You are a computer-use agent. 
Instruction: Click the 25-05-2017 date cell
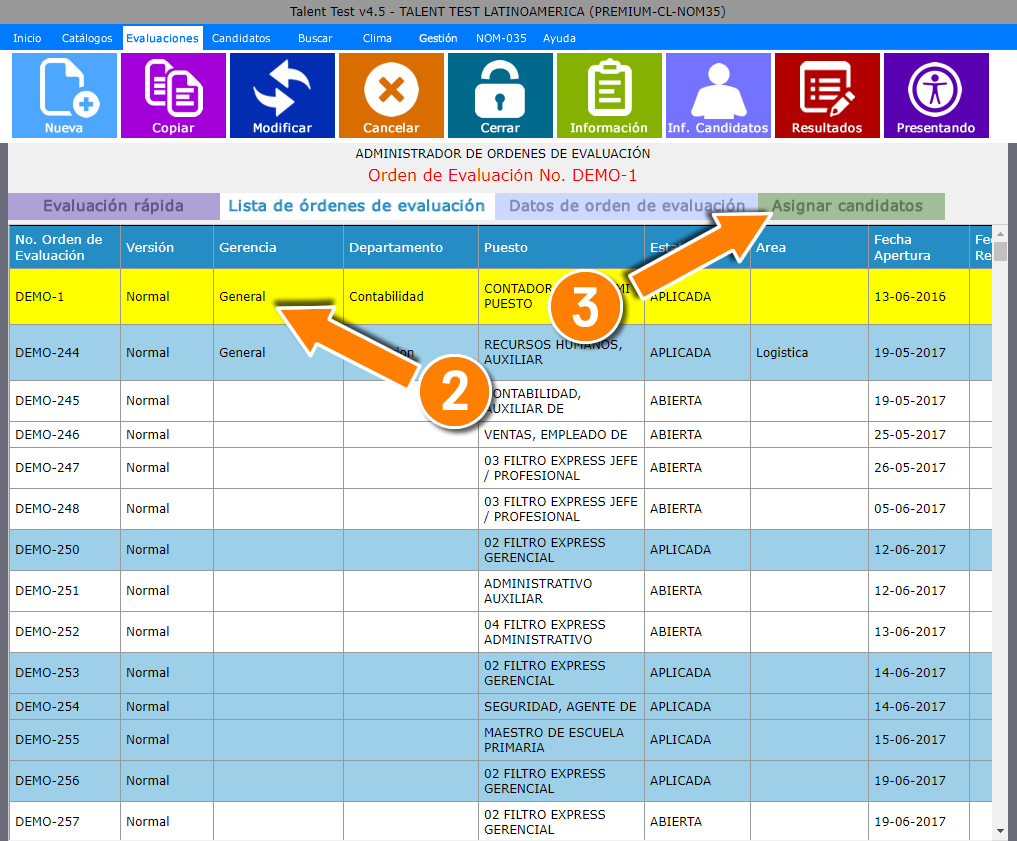(x=918, y=434)
